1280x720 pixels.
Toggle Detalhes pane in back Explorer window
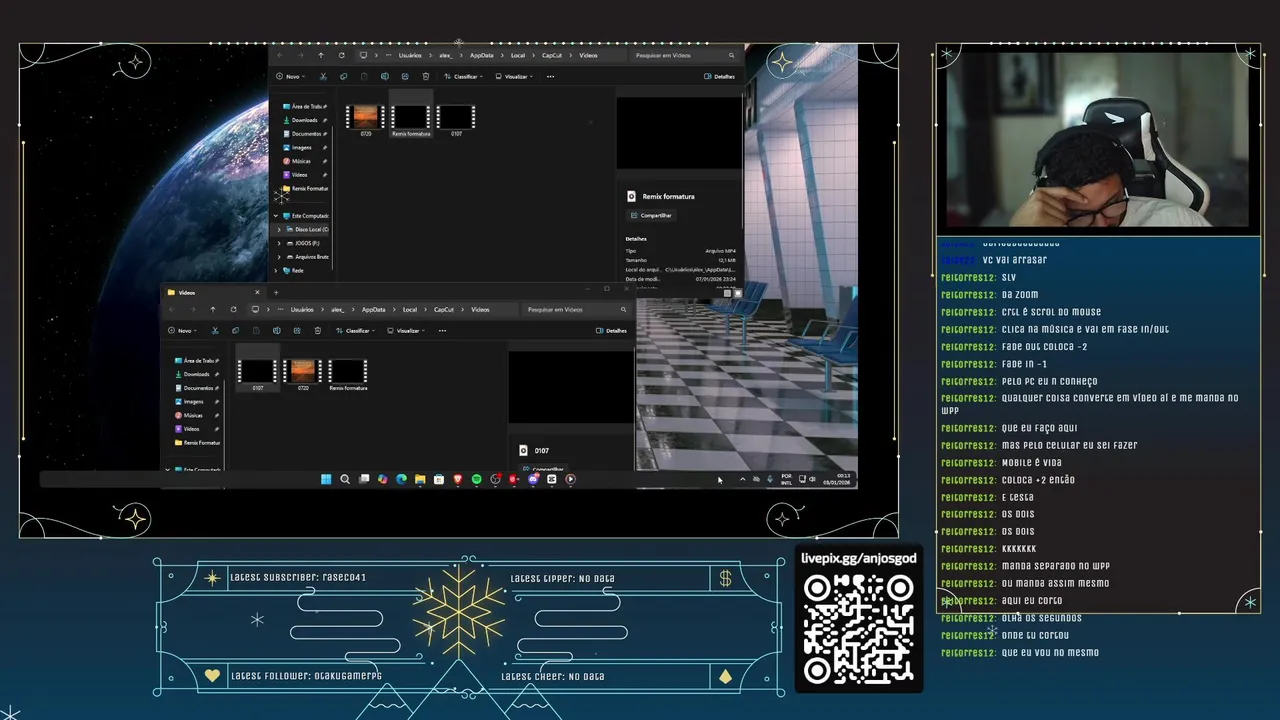pyautogui.click(x=719, y=76)
